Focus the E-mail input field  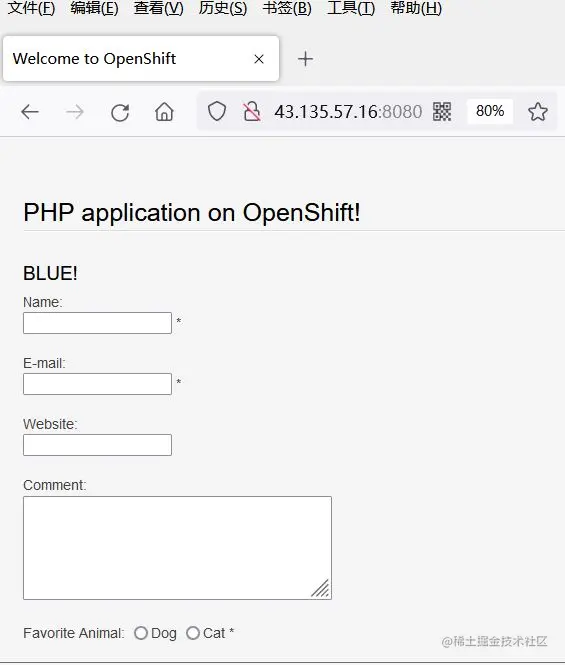98,384
